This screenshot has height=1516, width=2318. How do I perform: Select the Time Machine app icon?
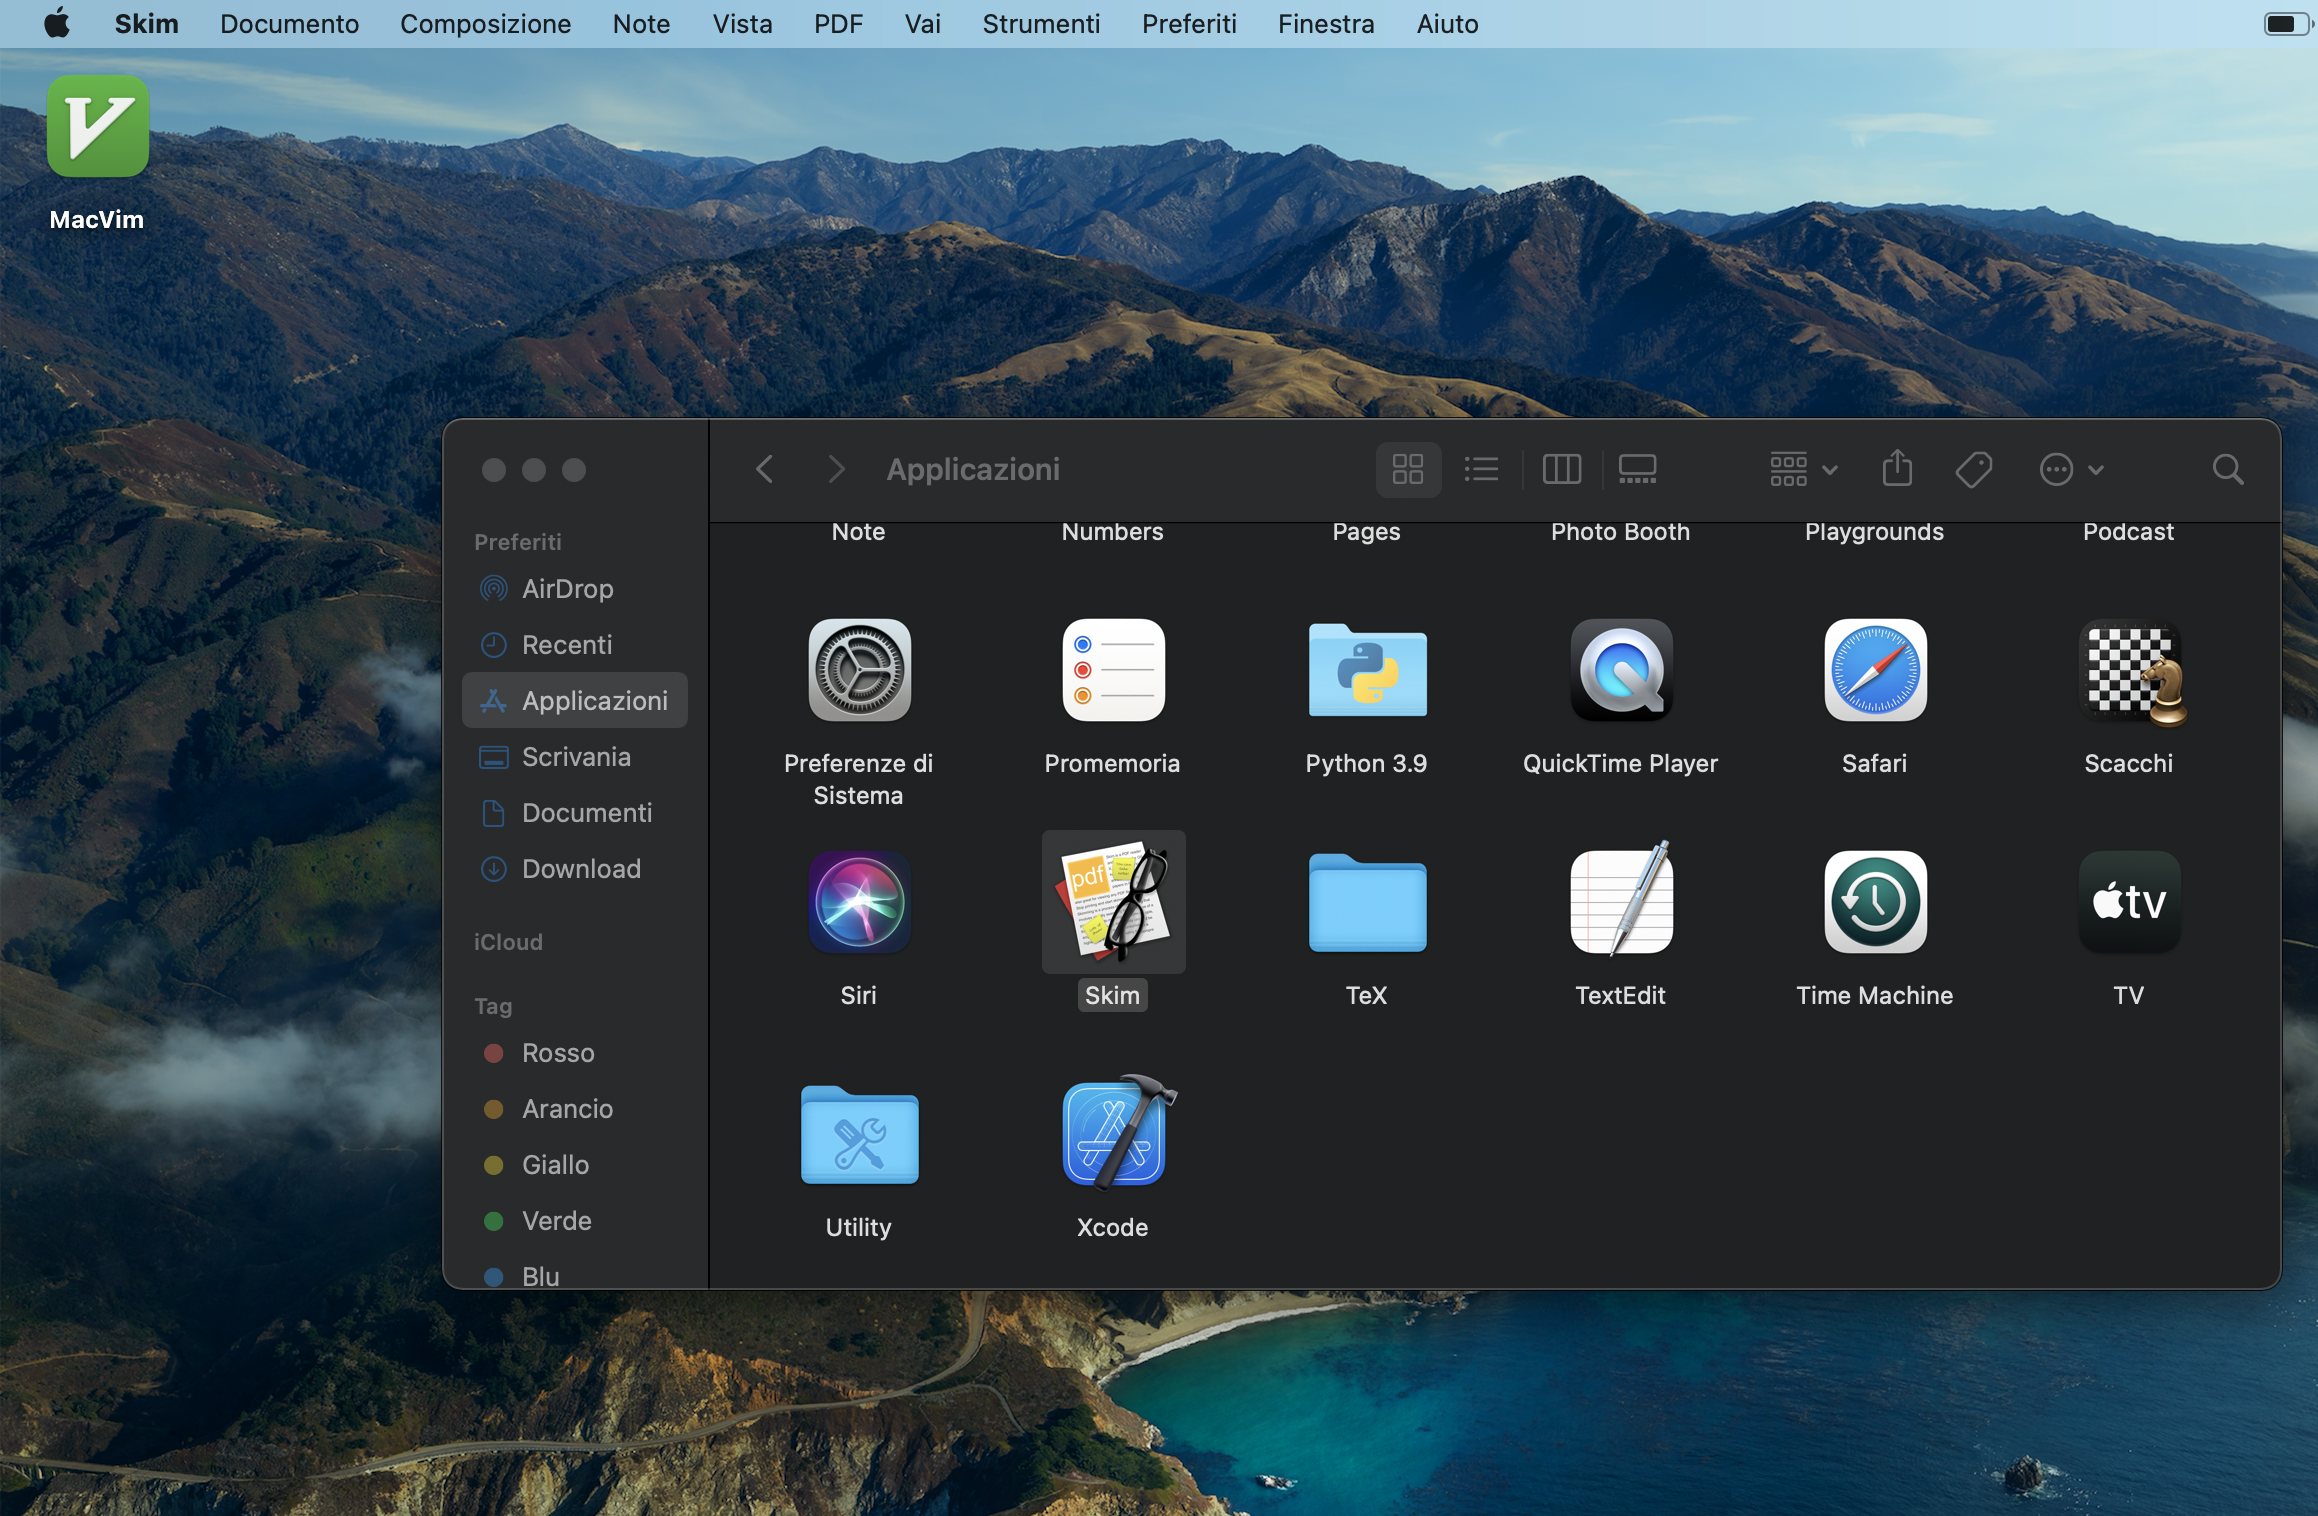(x=1874, y=902)
